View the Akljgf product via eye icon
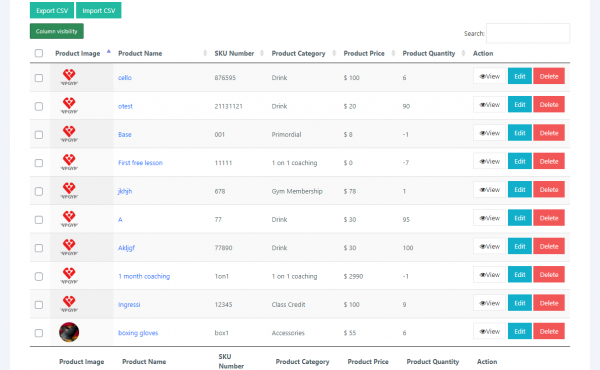Screen dimensions: 600x370 point(489,246)
